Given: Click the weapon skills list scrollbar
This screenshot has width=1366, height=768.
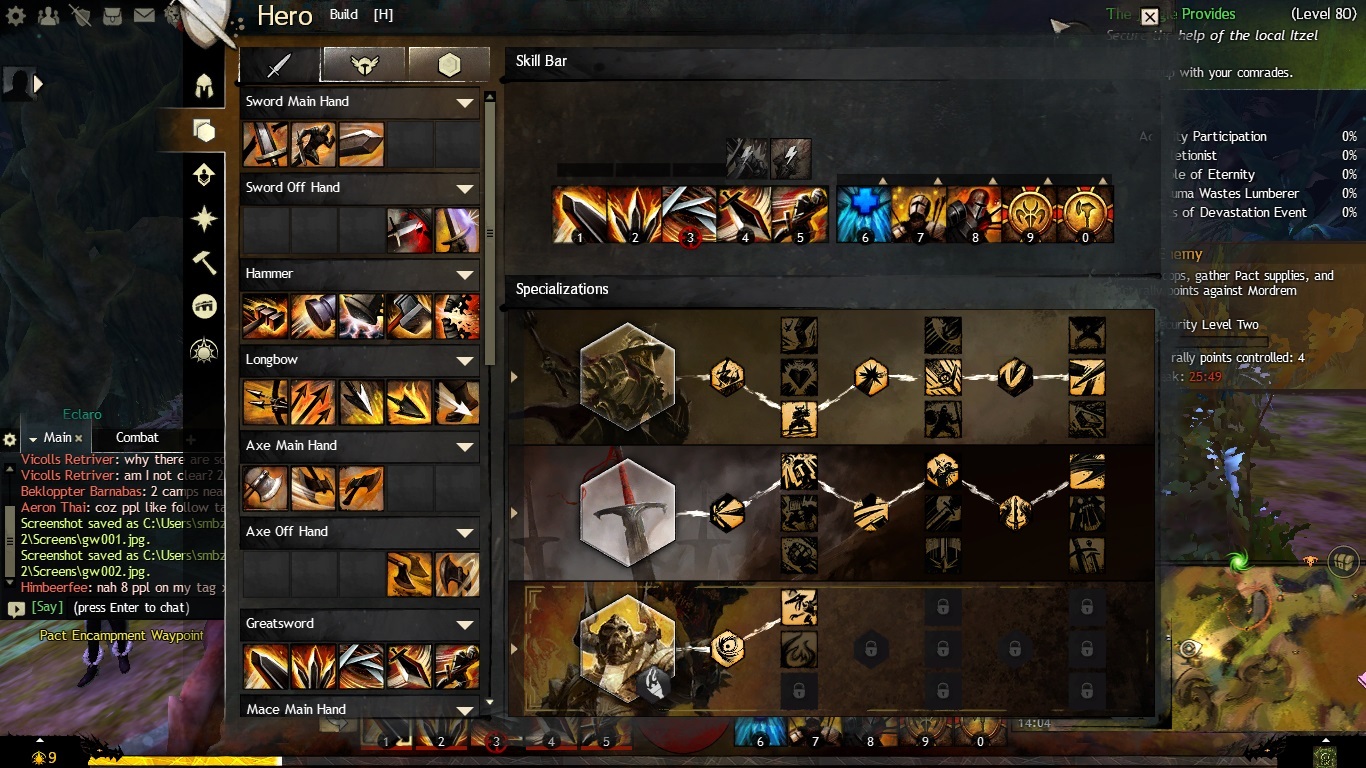Looking at the screenshot, I should (x=489, y=230).
